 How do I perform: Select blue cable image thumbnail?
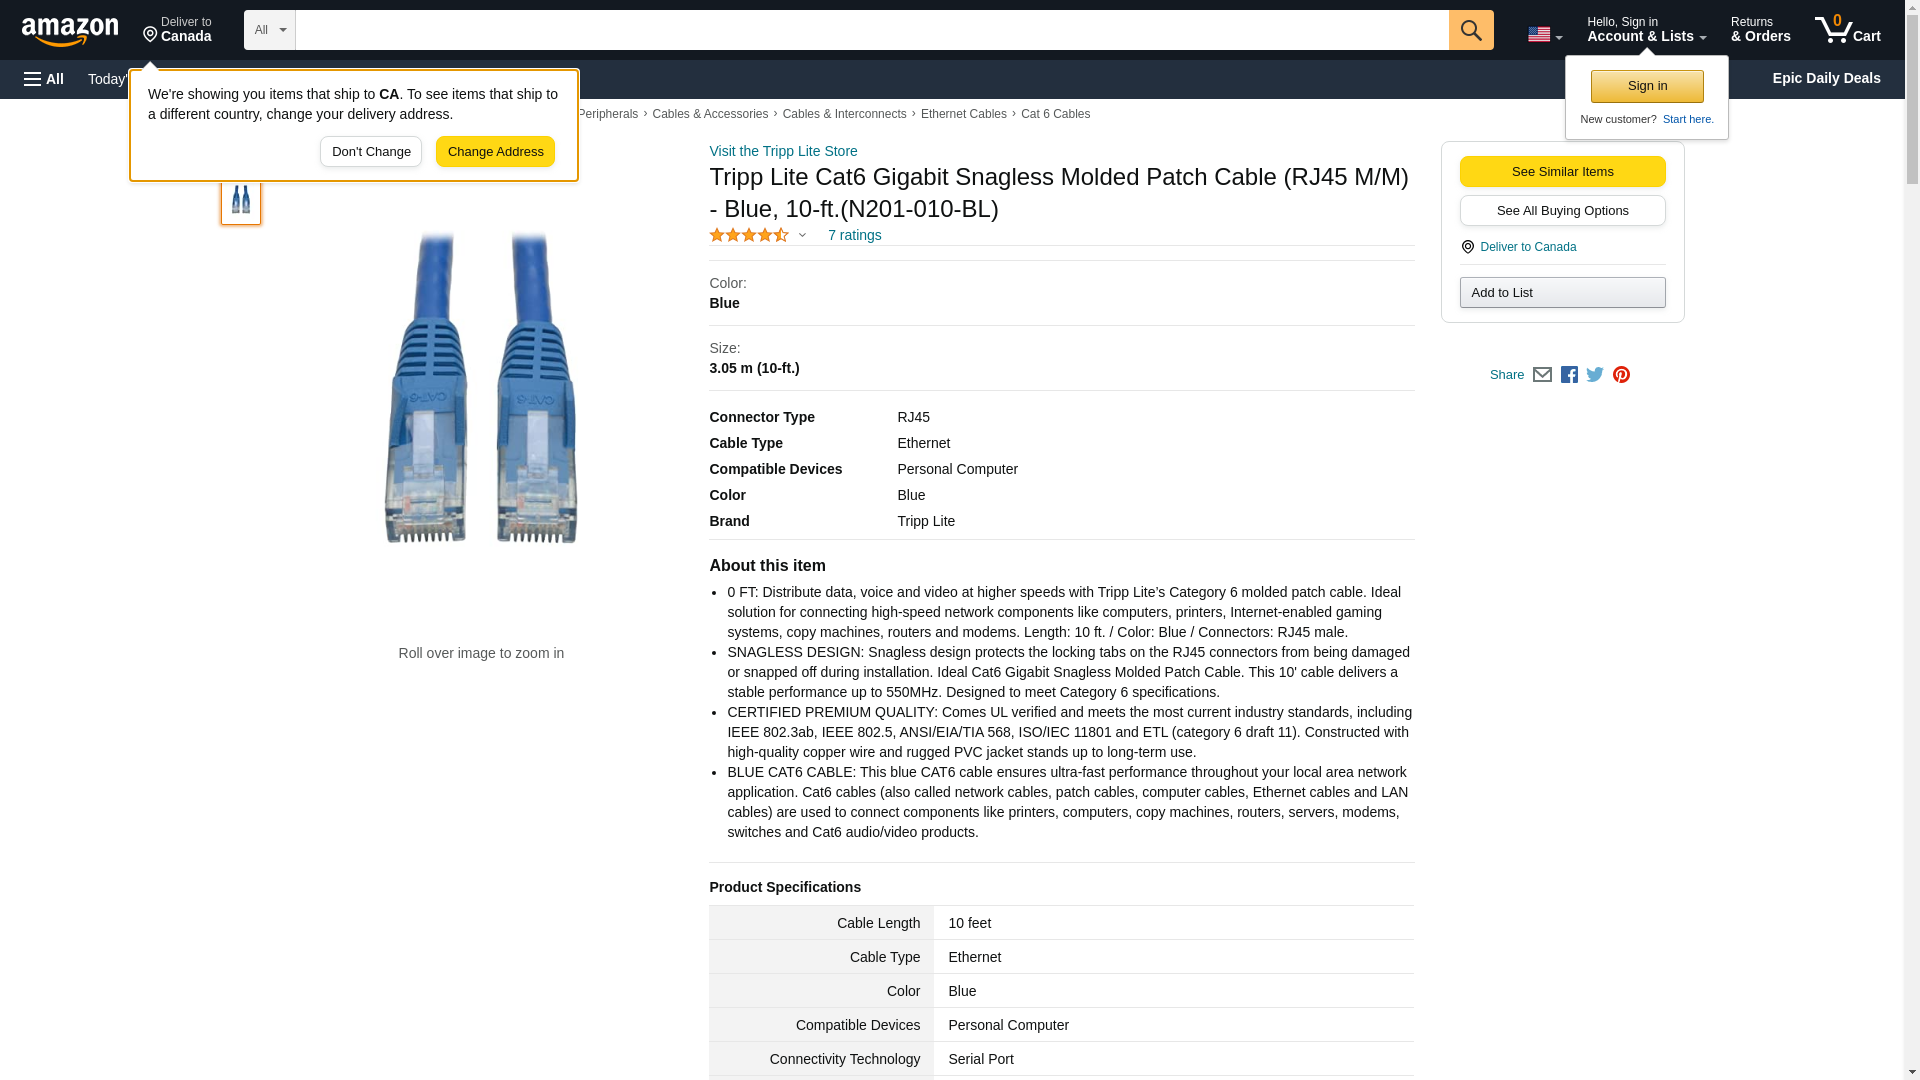point(241,199)
